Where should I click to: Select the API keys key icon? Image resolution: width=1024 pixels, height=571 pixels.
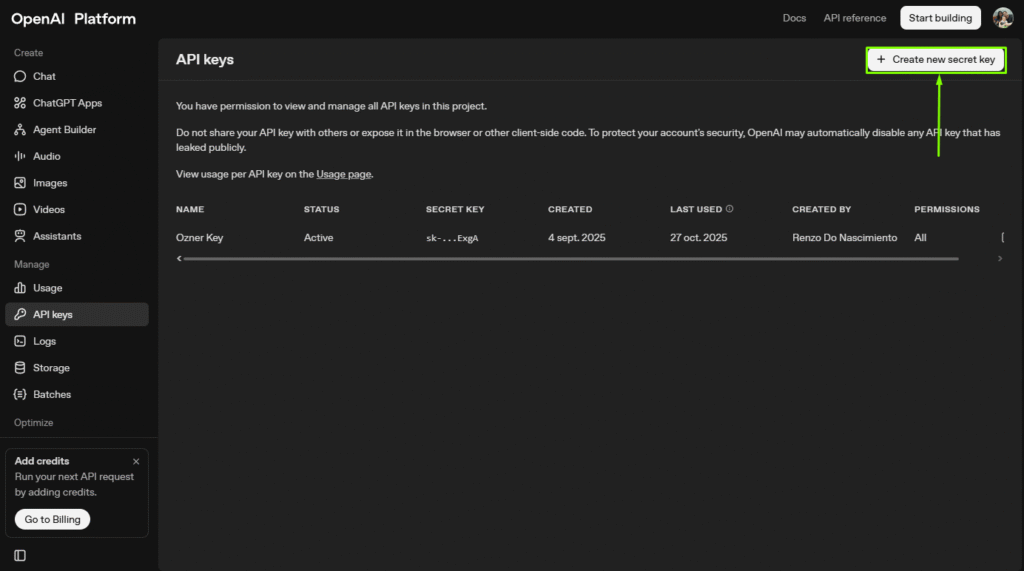[x=20, y=314]
